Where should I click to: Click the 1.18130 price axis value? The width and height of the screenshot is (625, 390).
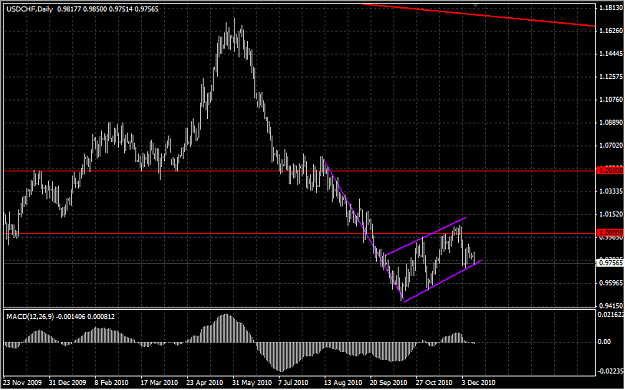pos(611,8)
